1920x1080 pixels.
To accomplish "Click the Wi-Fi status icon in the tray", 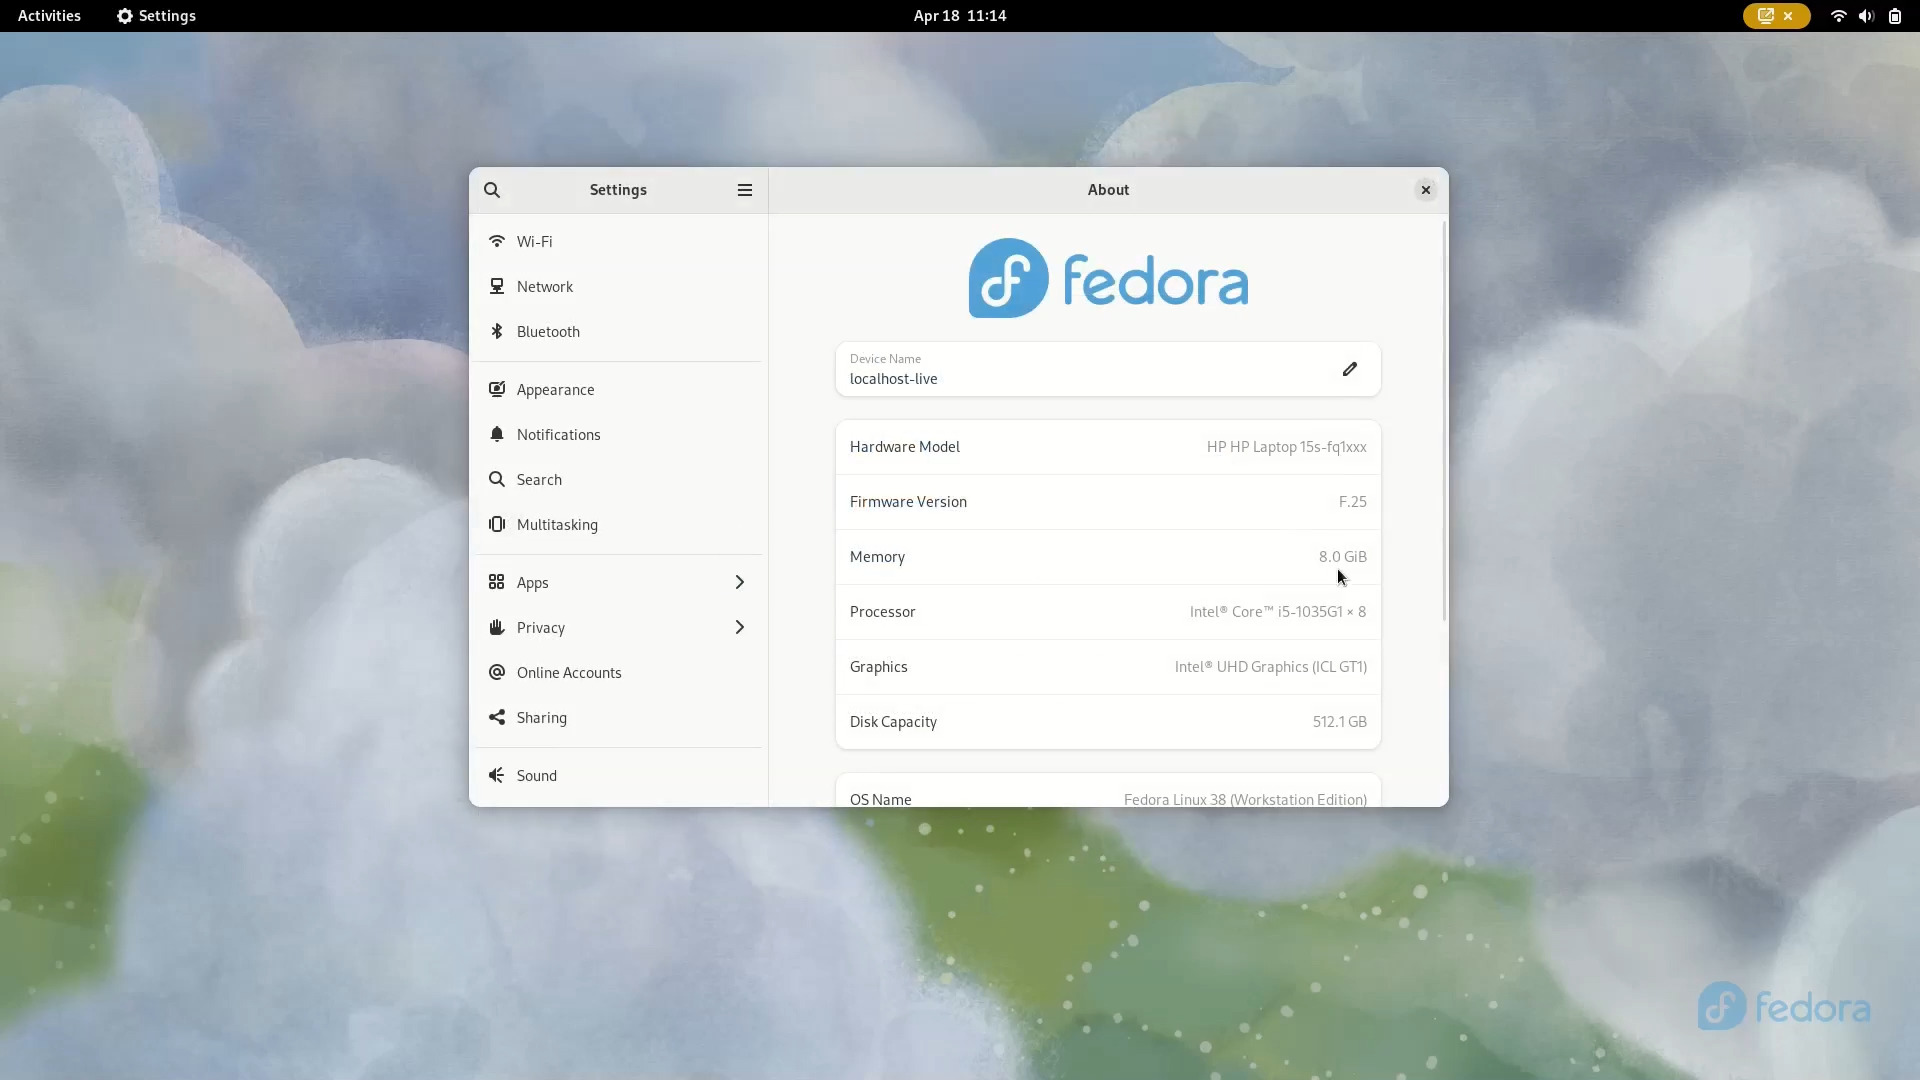I will point(1837,16).
